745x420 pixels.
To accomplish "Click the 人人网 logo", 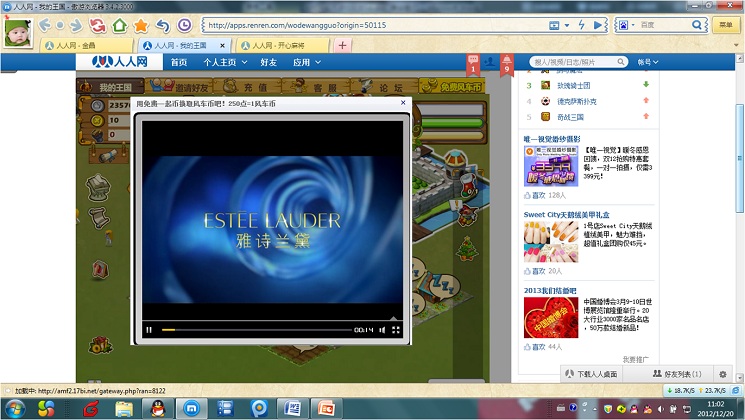I will 120,62.
